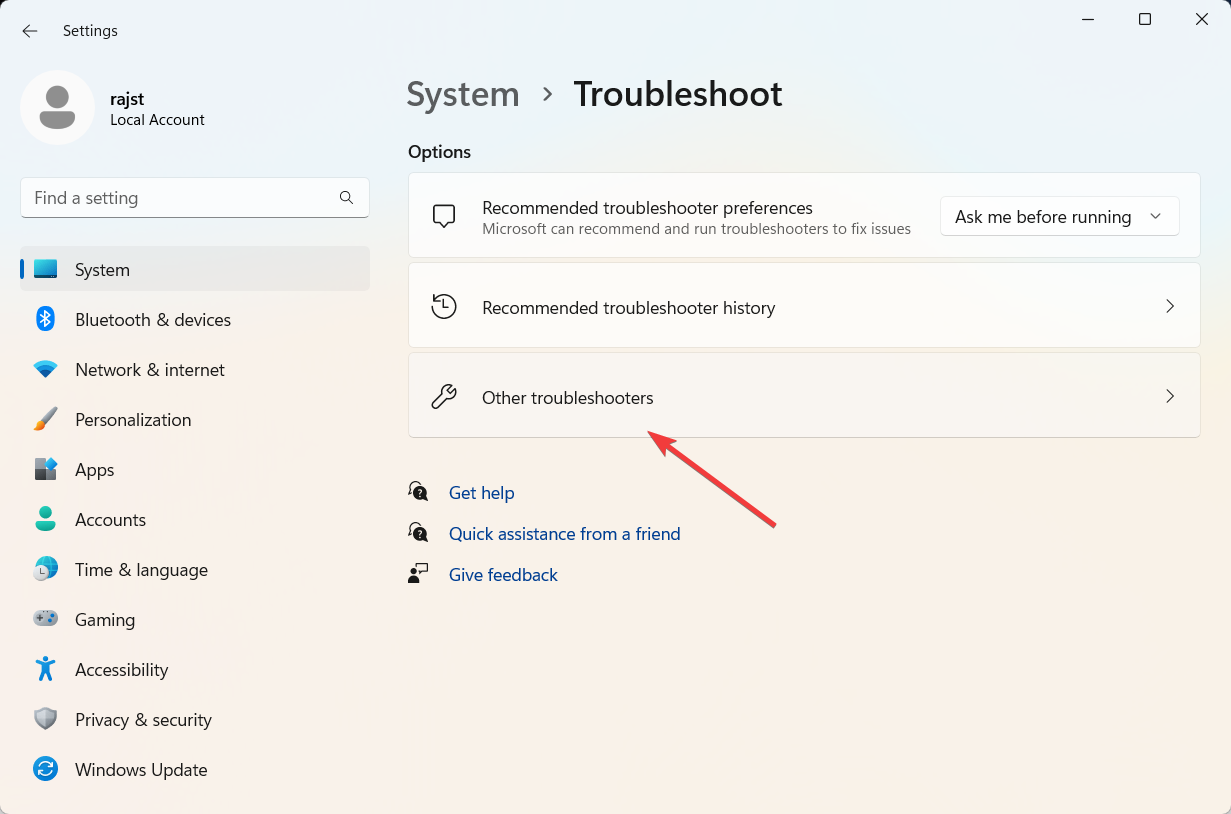
Task: Go to Gaming settings
Action: click(x=195, y=619)
